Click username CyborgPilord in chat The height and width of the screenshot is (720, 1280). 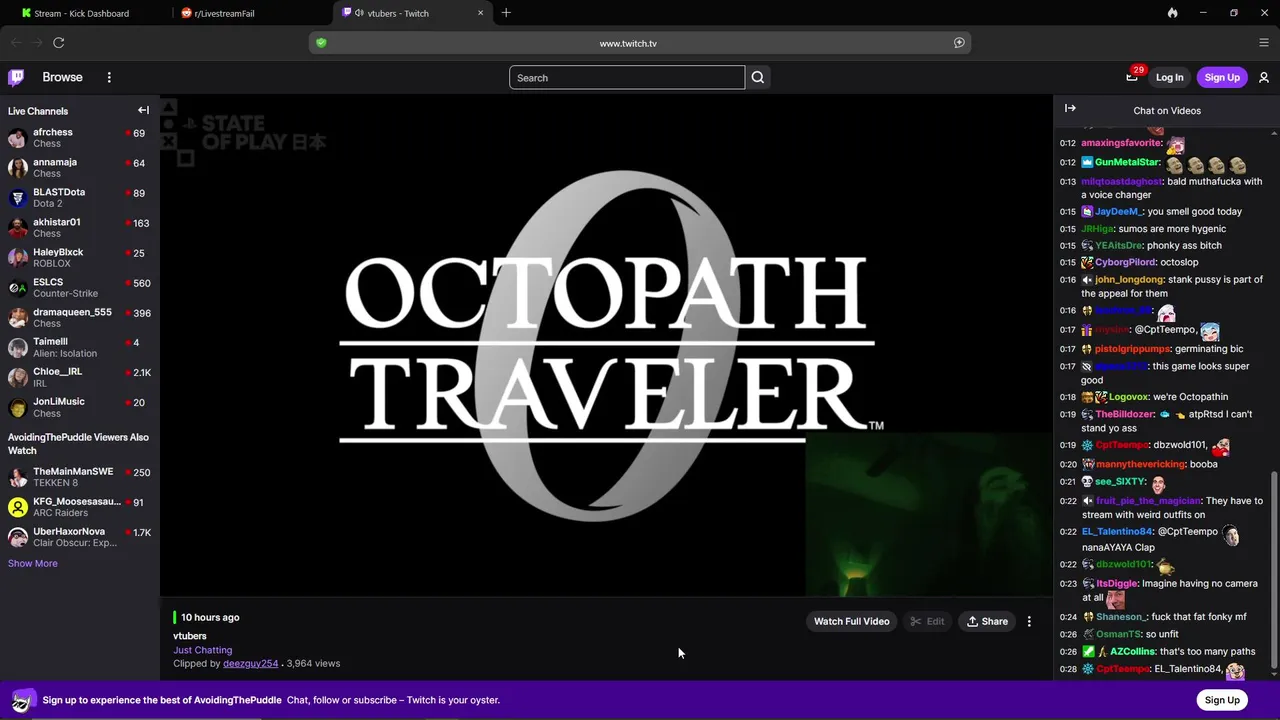point(1125,262)
